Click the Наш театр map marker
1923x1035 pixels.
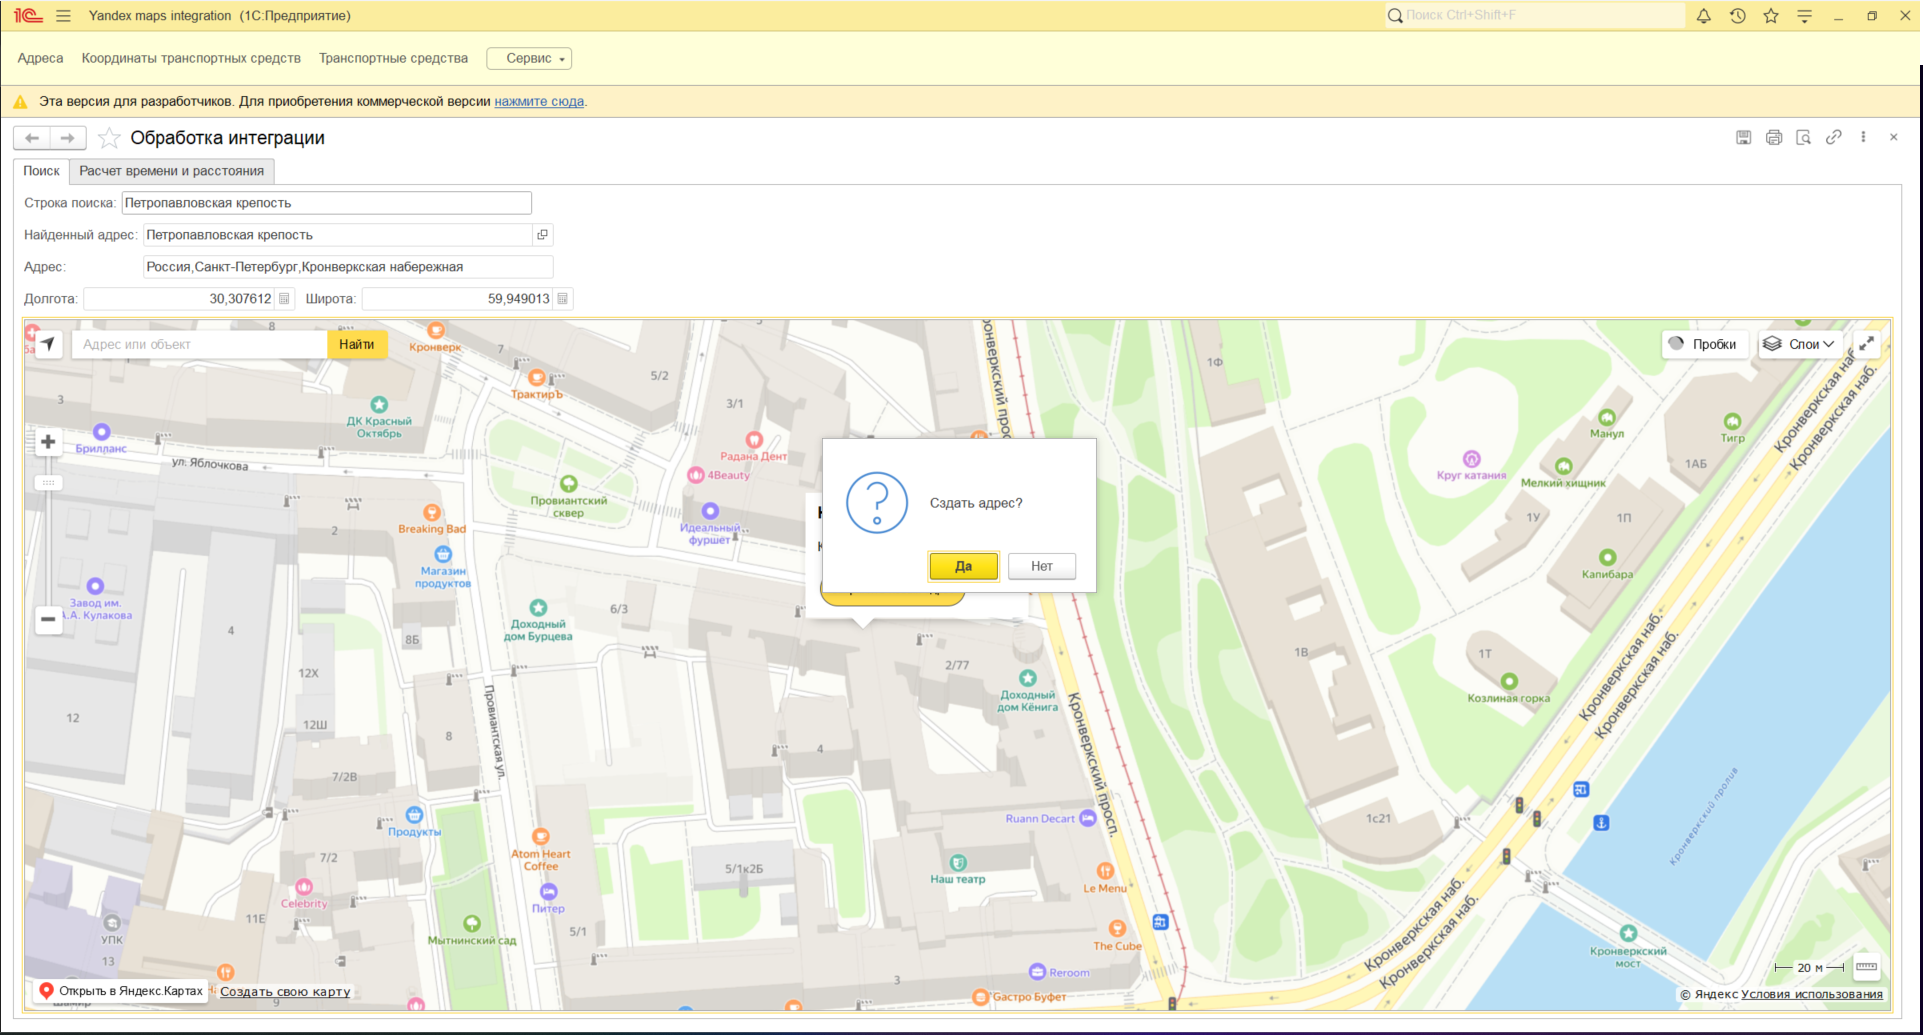(x=958, y=862)
